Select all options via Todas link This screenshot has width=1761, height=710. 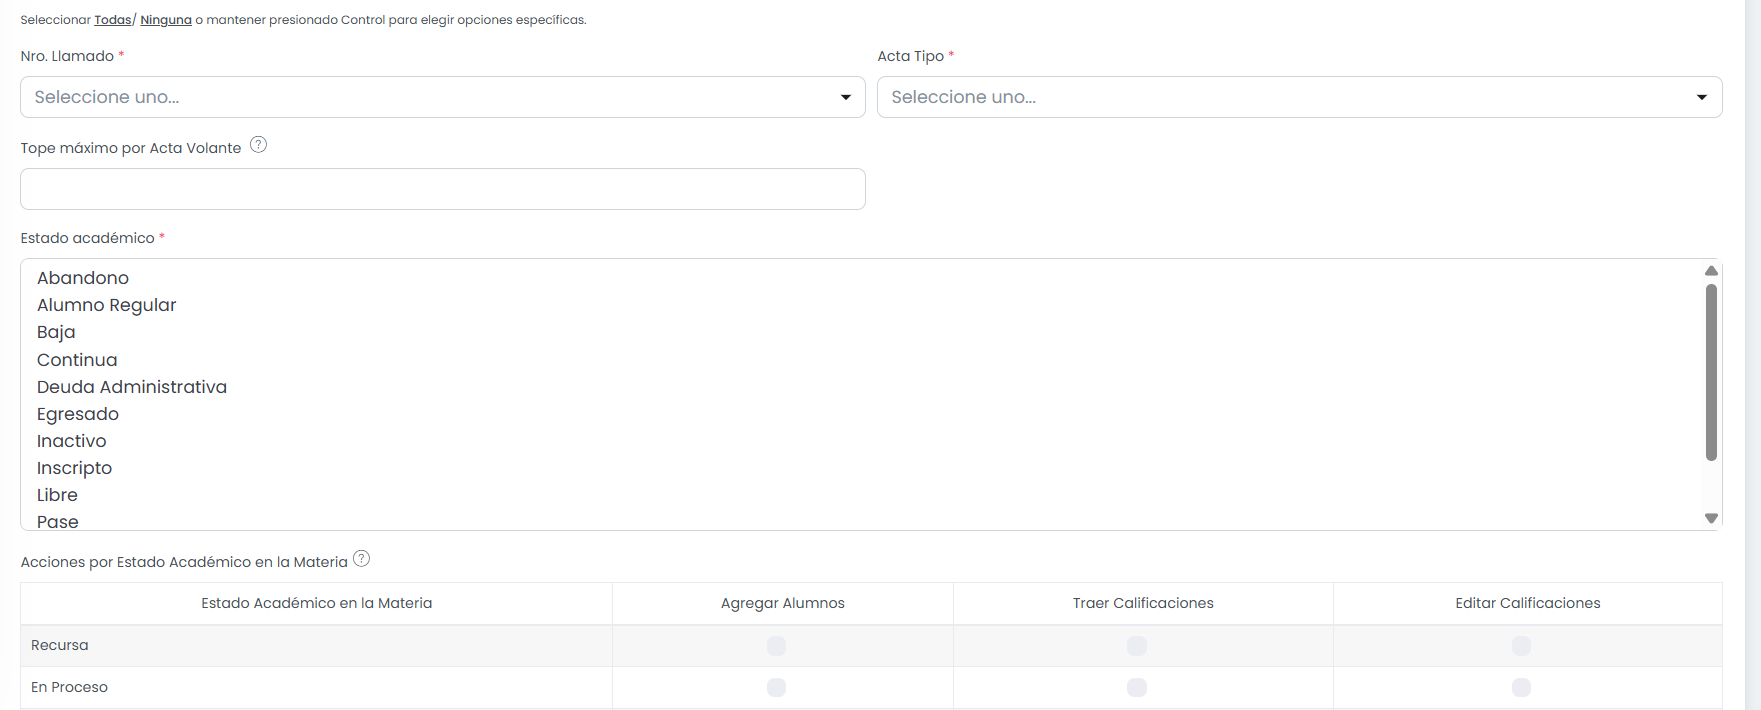pos(113,20)
